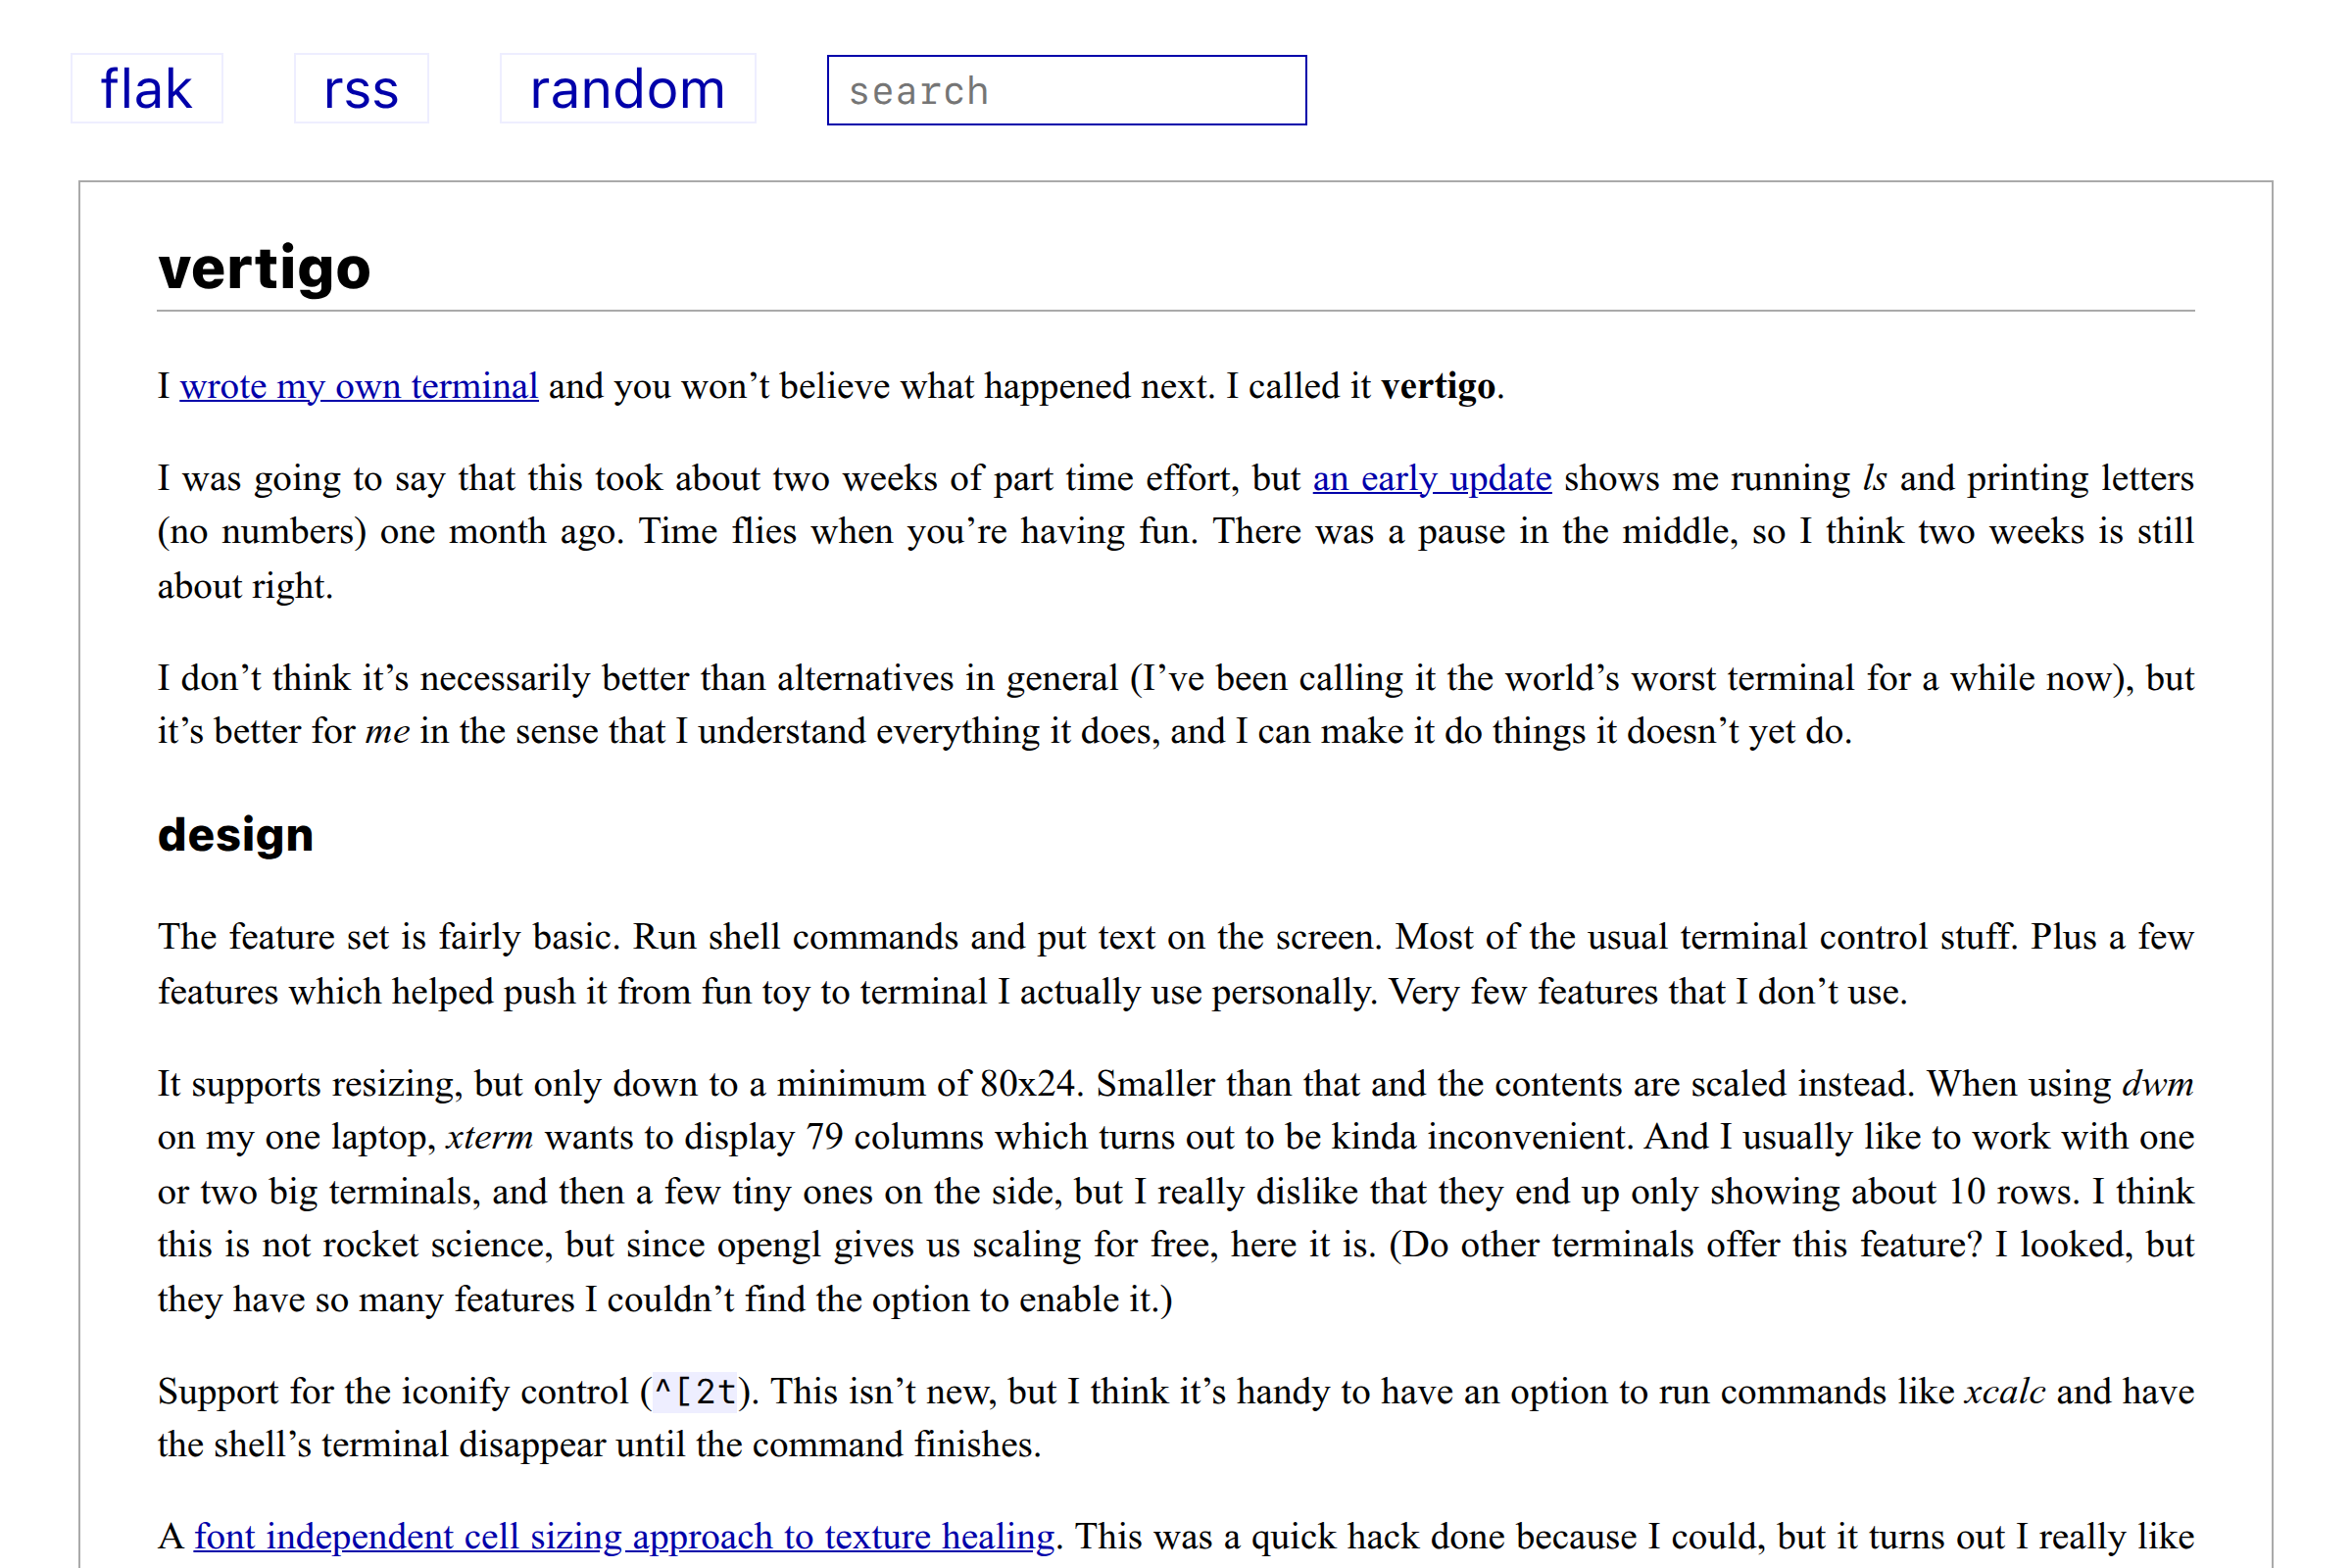This screenshot has height=1568, width=2352.
Task: Open the rss feed link
Action: point(361,89)
